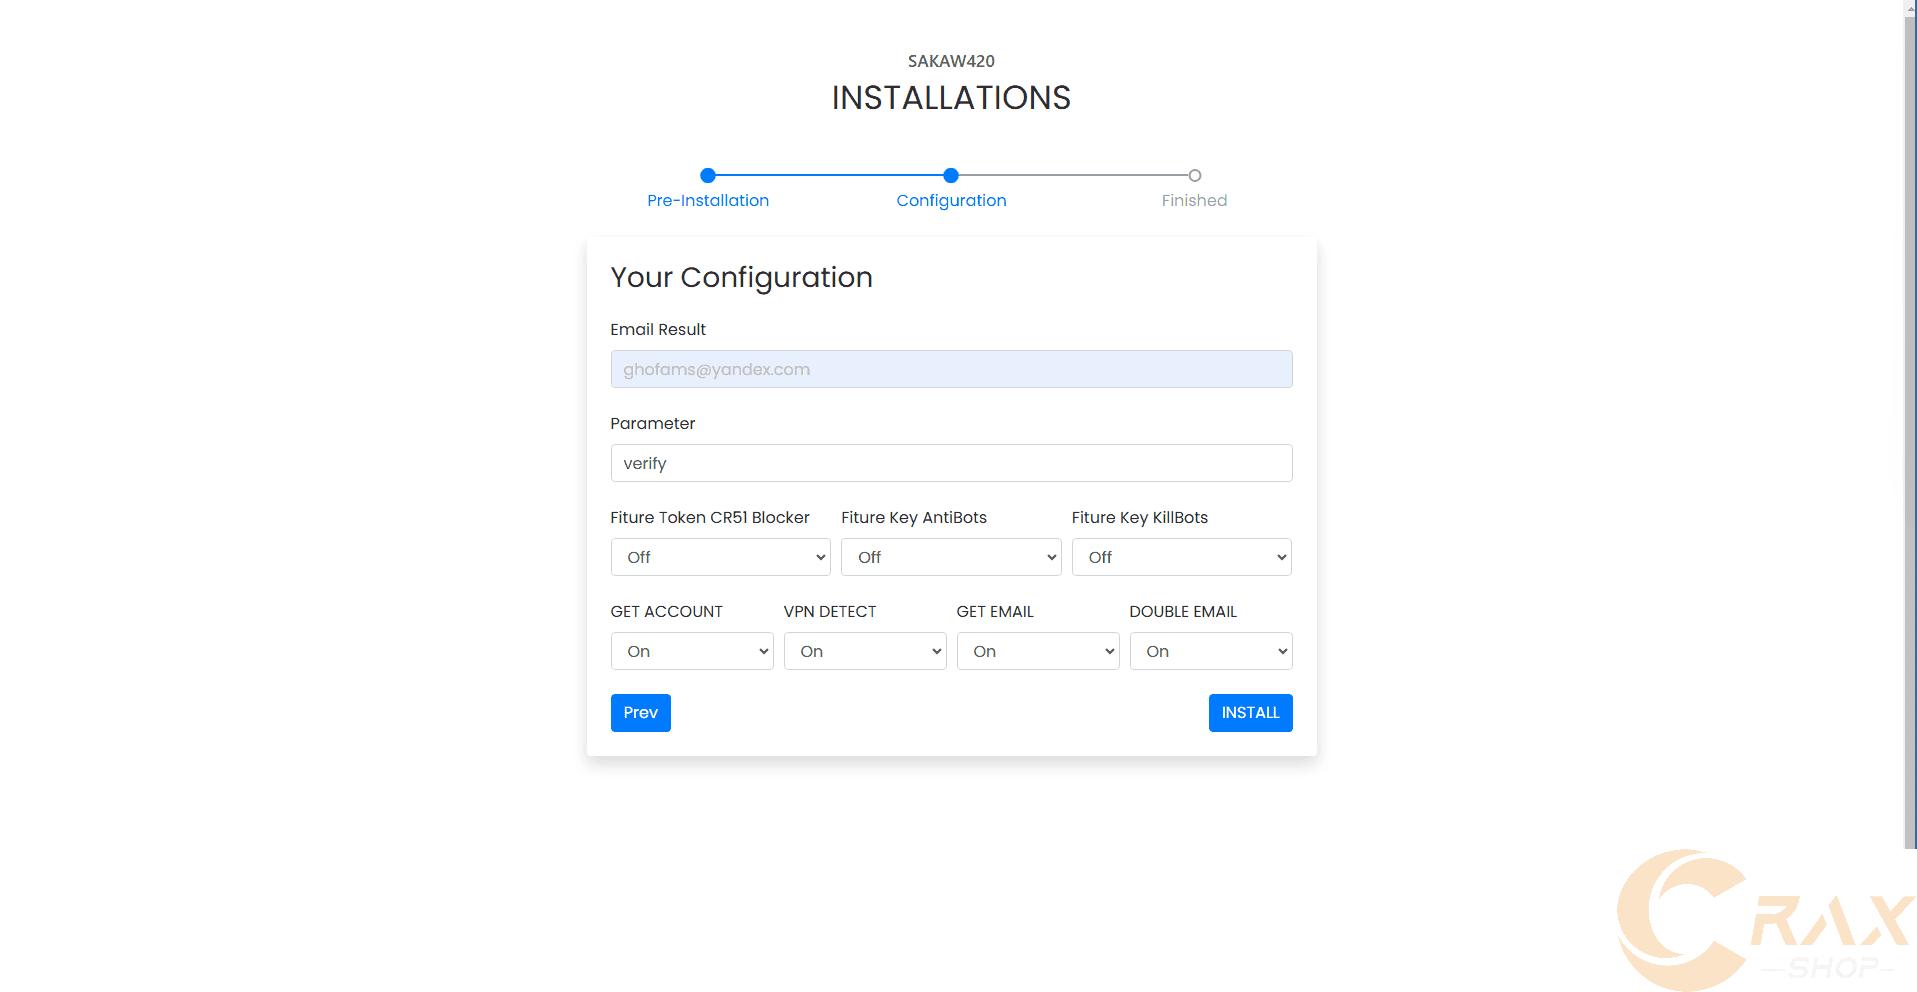1917x992 pixels.
Task: Open the Fiture Token CR51 Blocker dropdown
Action: [x=720, y=557]
